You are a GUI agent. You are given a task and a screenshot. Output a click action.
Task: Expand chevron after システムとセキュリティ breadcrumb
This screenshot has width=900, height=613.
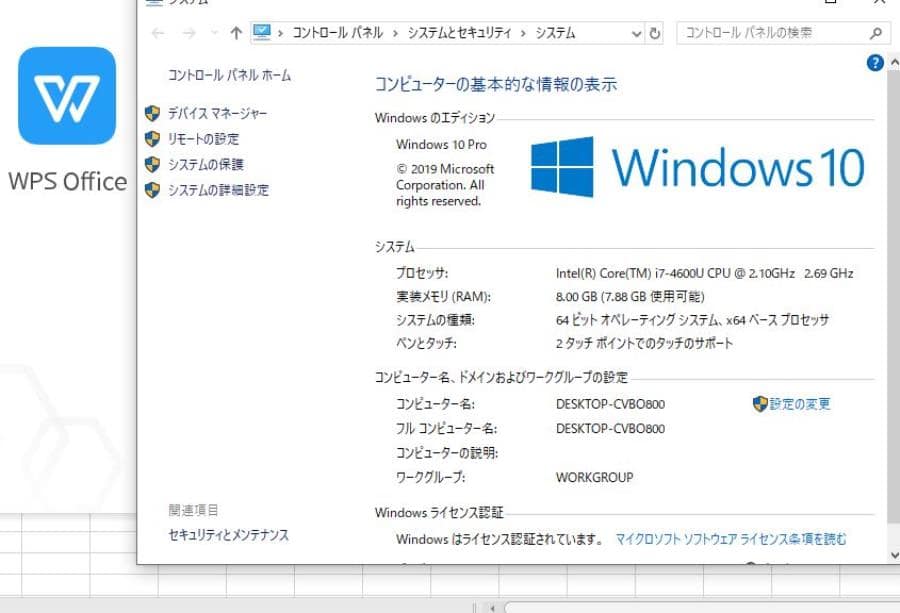[523, 33]
